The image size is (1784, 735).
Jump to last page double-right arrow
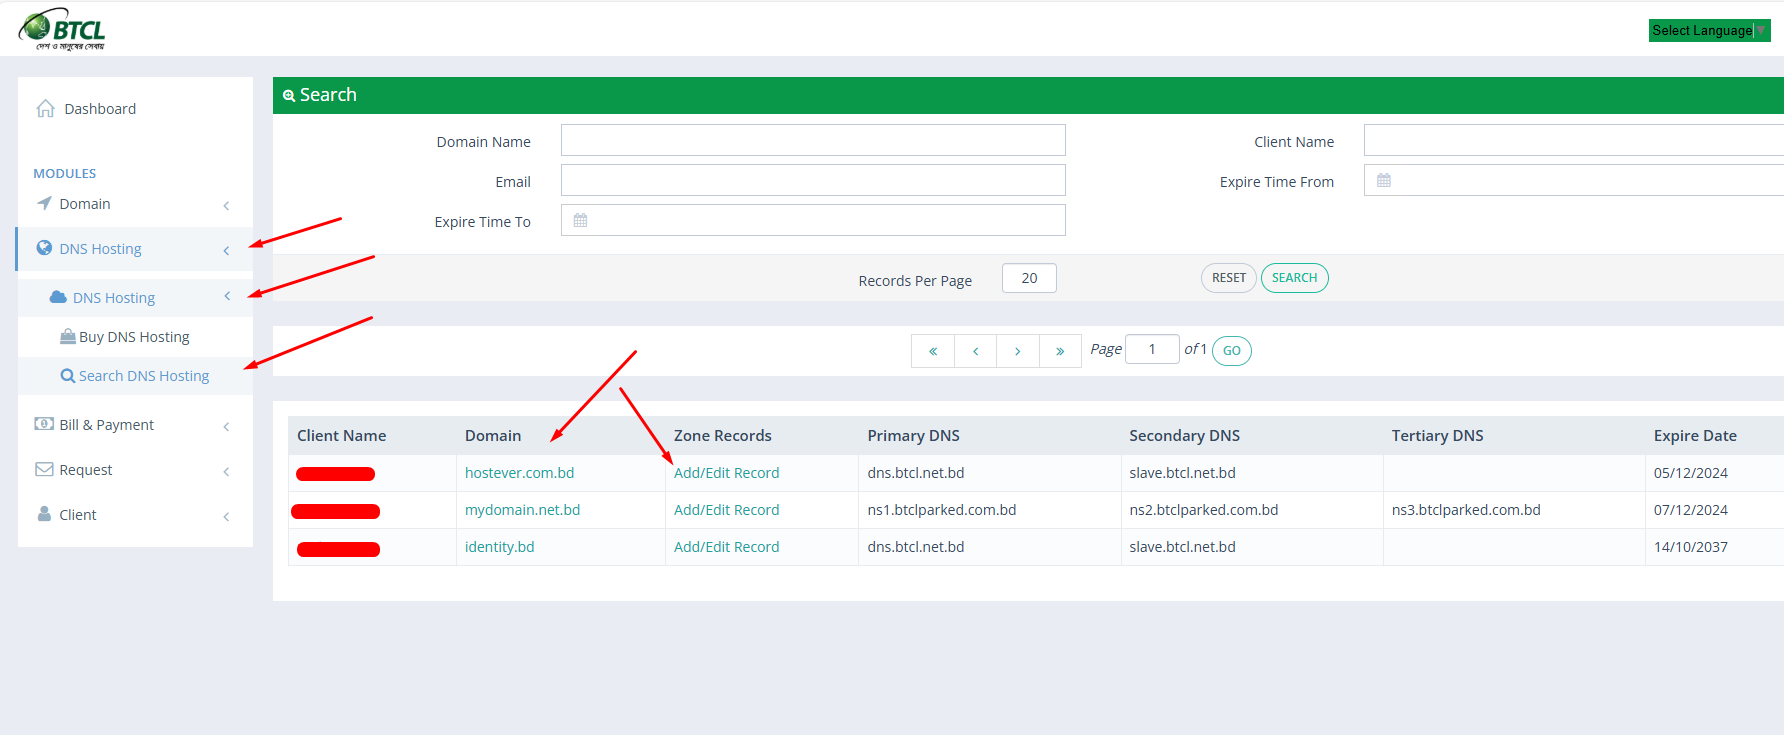click(1060, 351)
